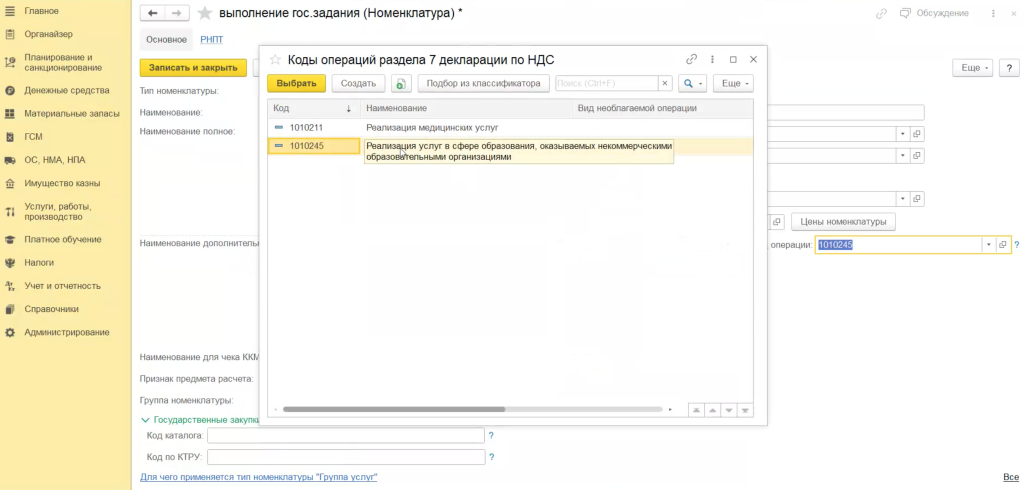This screenshot has width=1024, height=490.
Task: Copy link to the dialog via chain icon
Action: click(691, 60)
